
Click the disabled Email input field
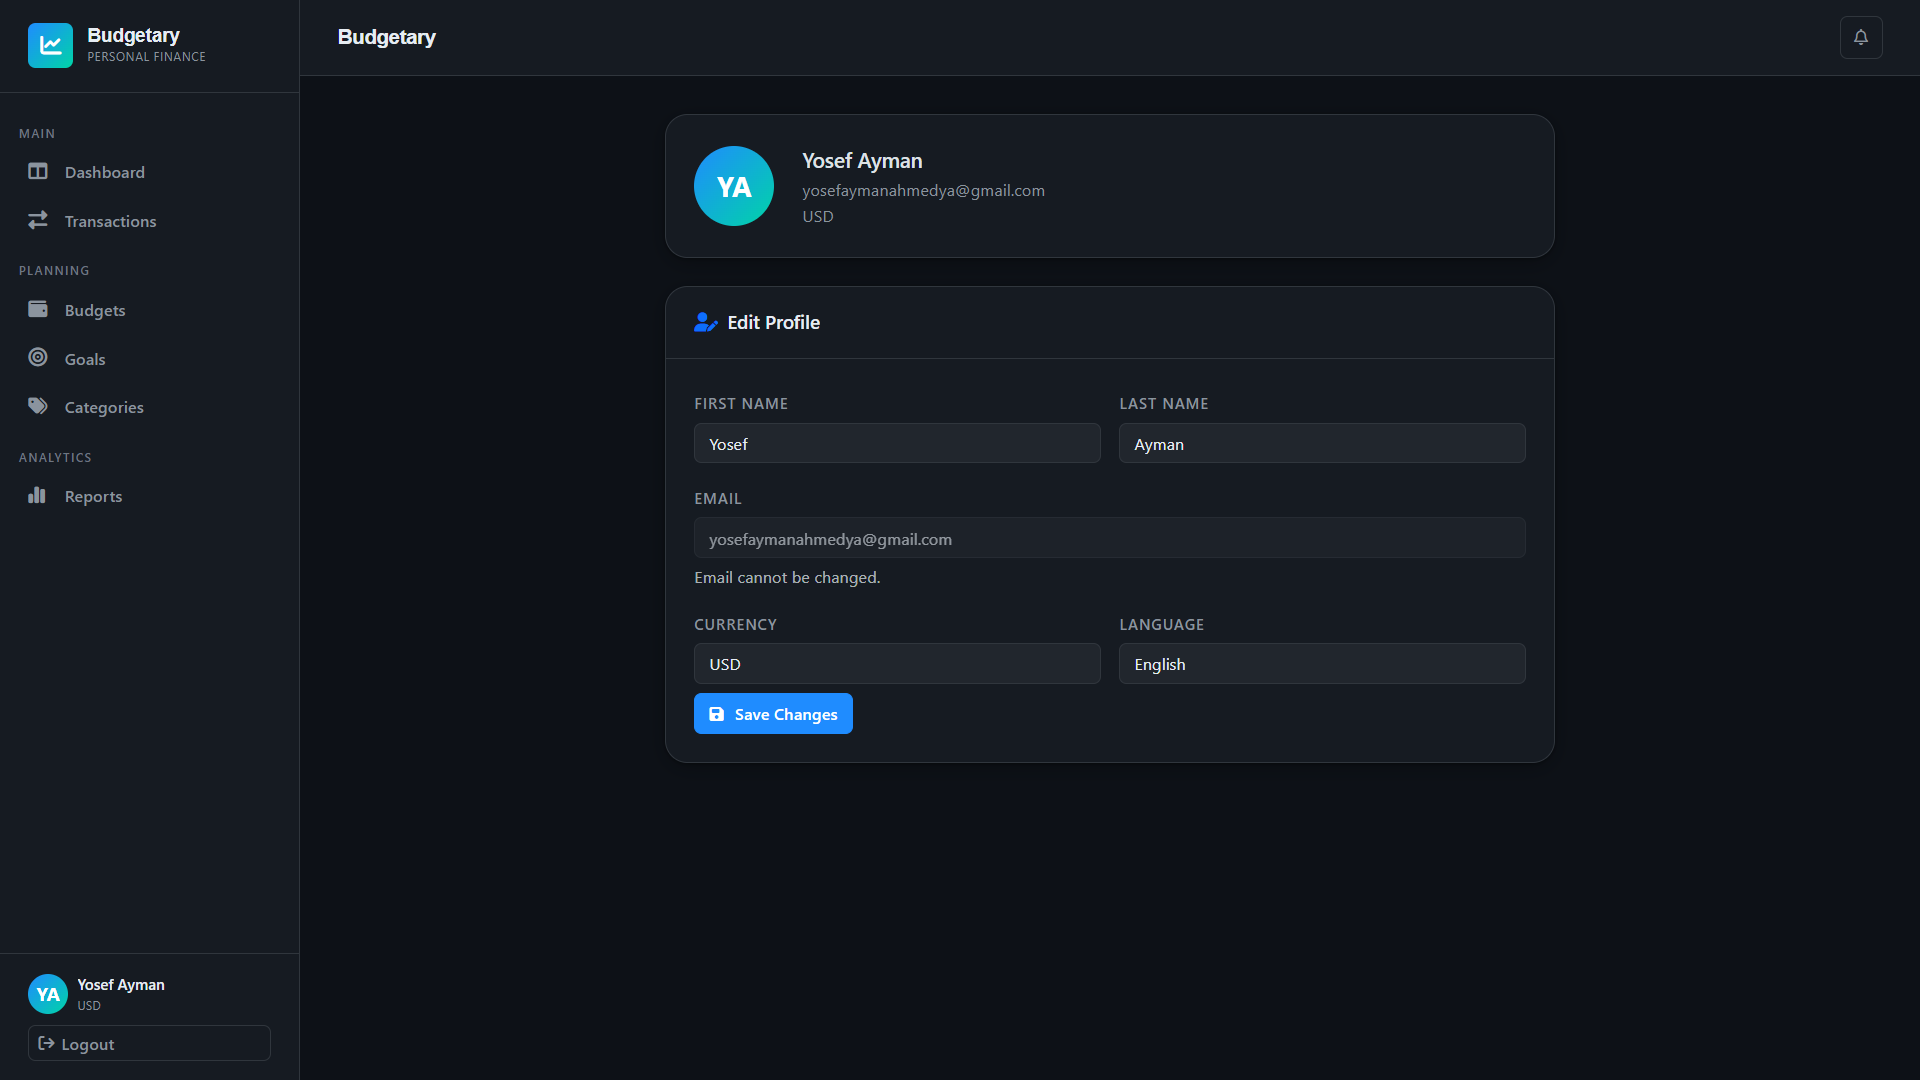pyautogui.click(x=1110, y=538)
